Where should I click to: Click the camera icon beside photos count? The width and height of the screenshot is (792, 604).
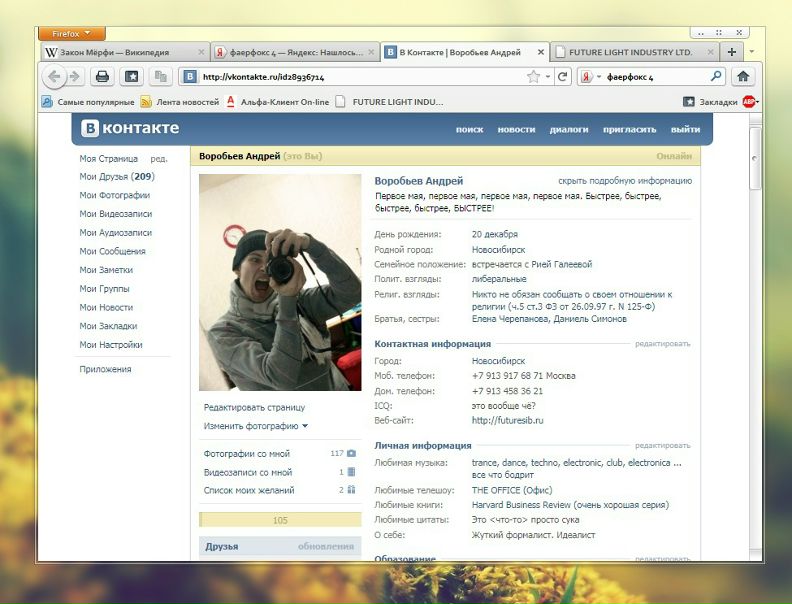click(x=352, y=453)
